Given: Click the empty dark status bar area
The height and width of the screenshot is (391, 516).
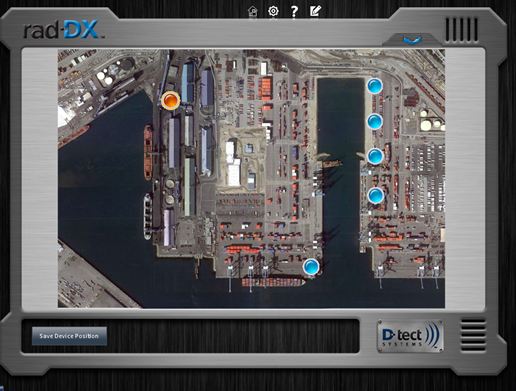Looking at the screenshot, I should pos(233,336).
